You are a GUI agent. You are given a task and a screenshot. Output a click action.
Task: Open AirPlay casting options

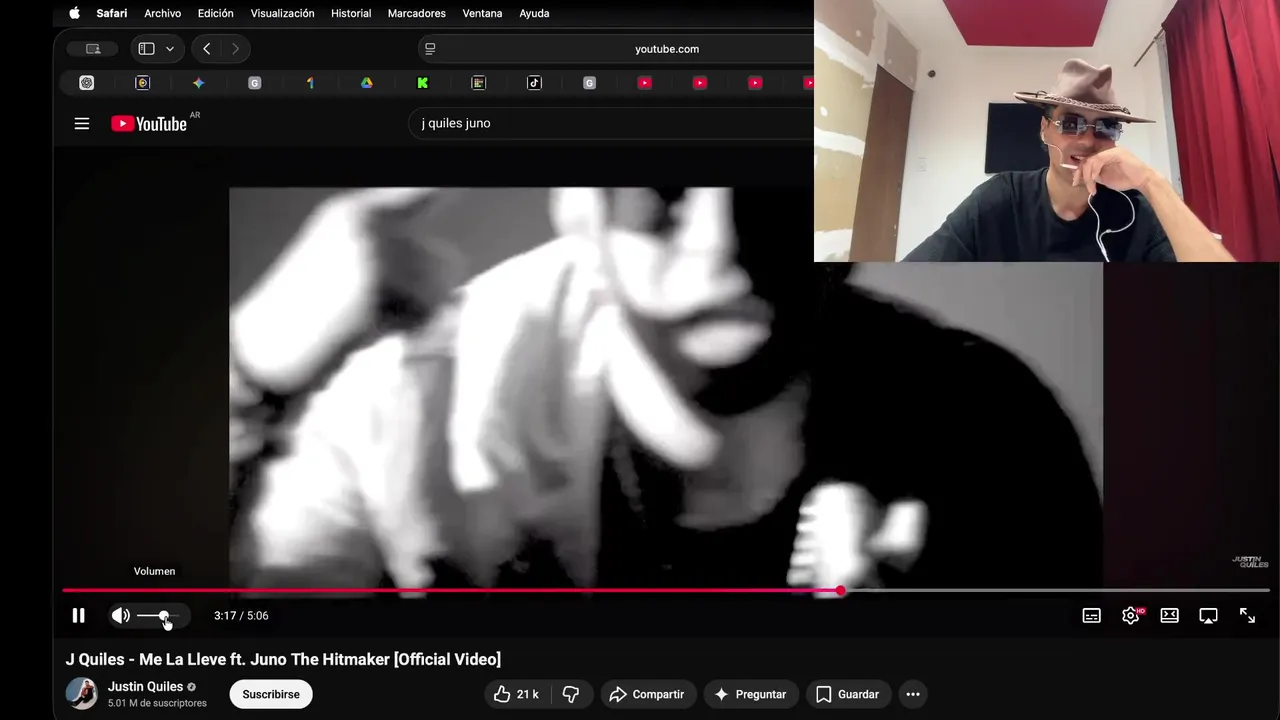(1208, 616)
